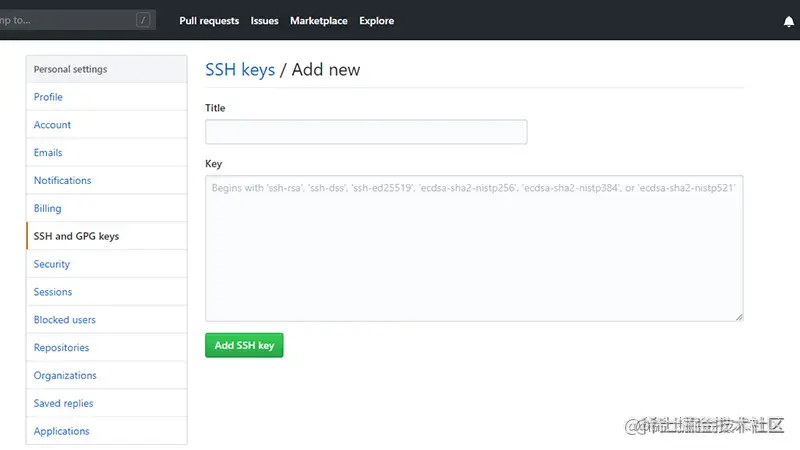This screenshot has height=450, width=800.
Task: Select SSH and GPG keys sidebar item
Action: tap(107, 236)
